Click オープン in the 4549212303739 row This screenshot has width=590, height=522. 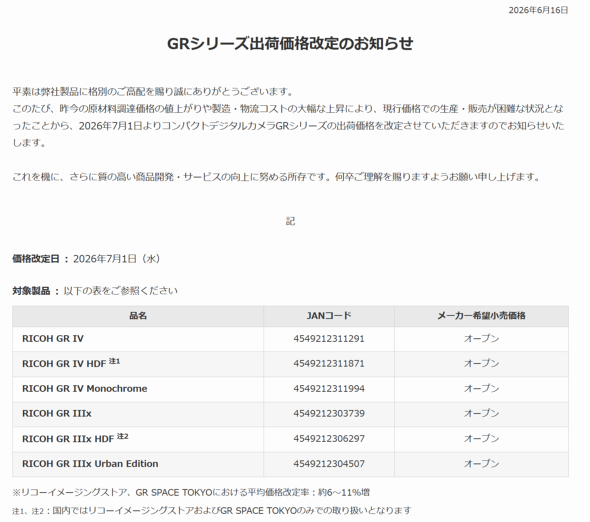[481, 414]
